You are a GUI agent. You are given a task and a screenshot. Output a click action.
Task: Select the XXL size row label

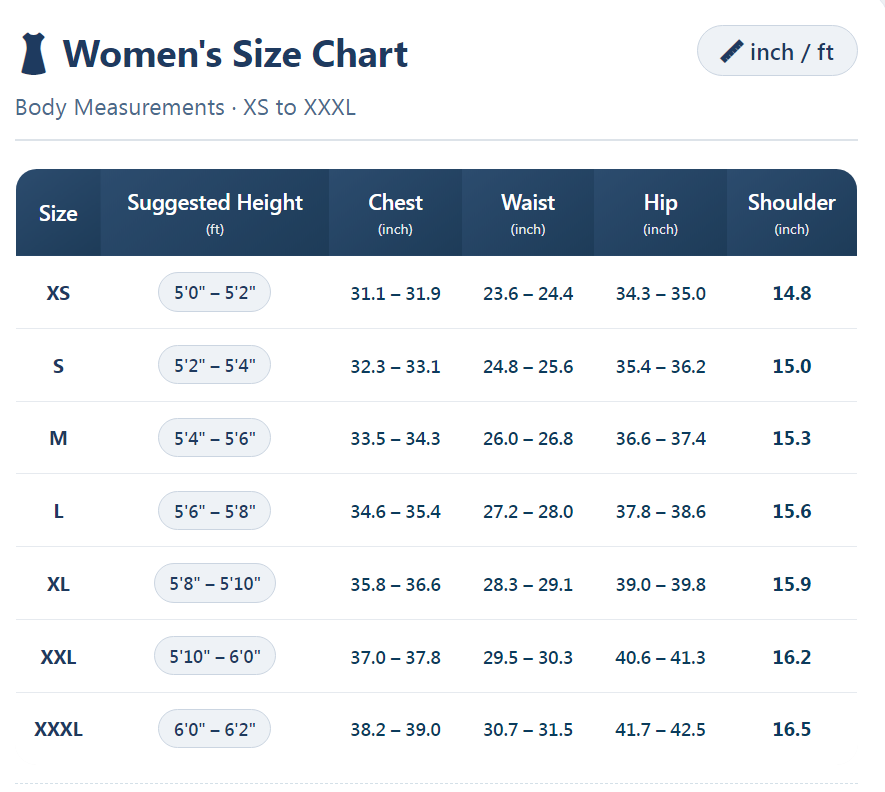[58, 657]
